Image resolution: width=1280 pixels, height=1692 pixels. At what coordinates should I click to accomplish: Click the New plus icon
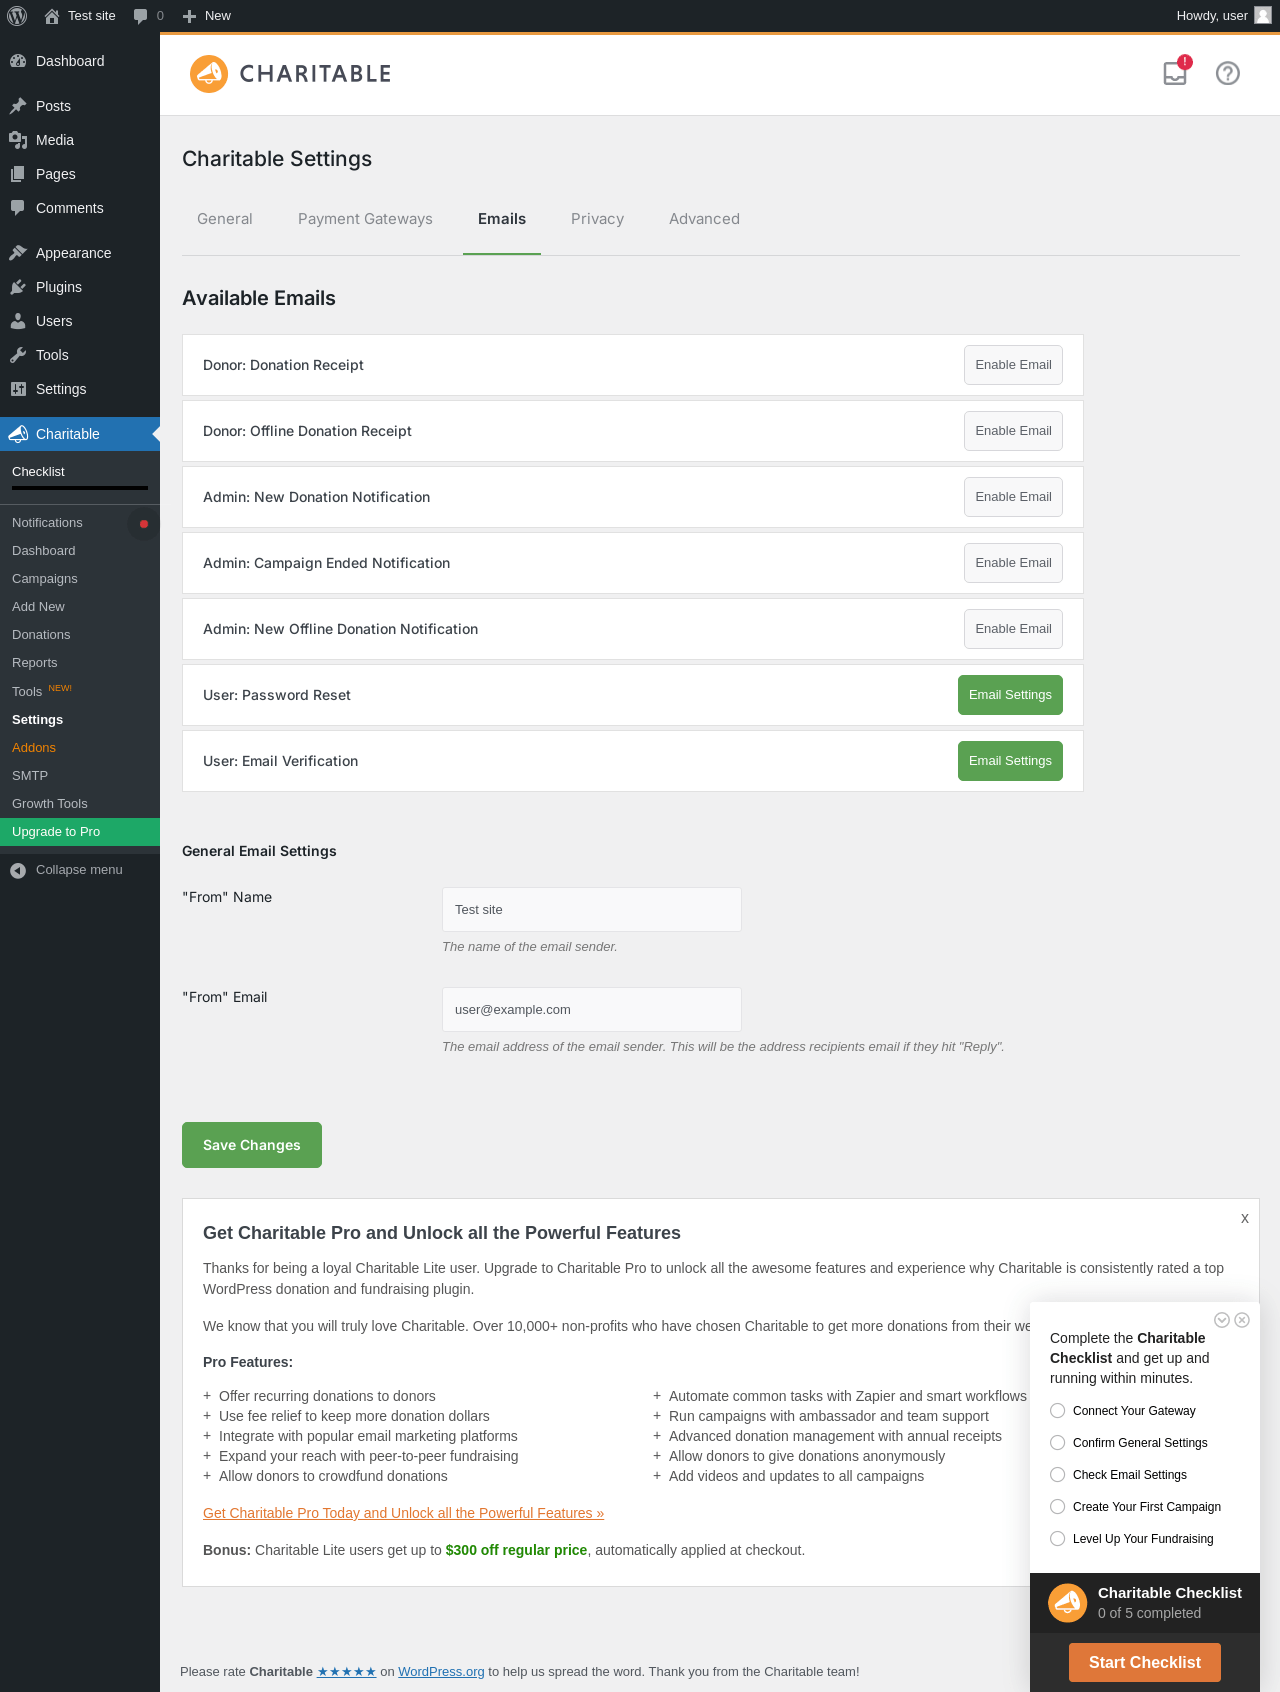coord(189,16)
